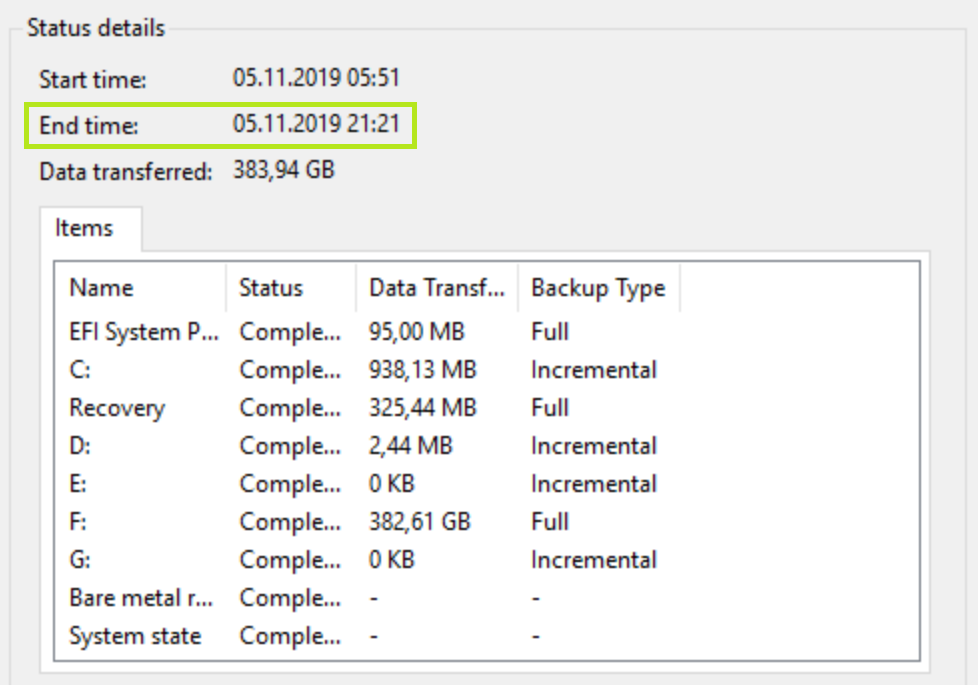The width and height of the screenshot is (978, 685).
Task: Click the 938,13 MB cell for C:
Action: (x=423, y=370)
